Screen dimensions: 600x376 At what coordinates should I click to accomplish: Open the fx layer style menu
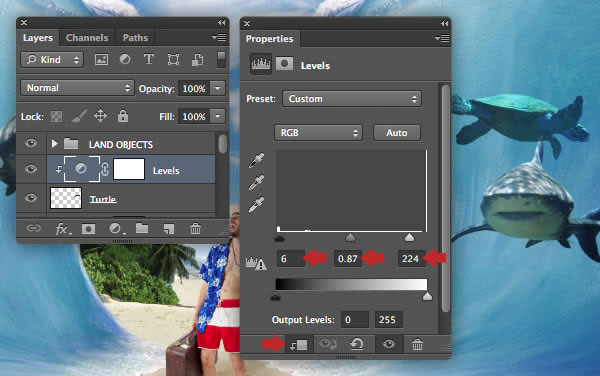tap(62, 229)
